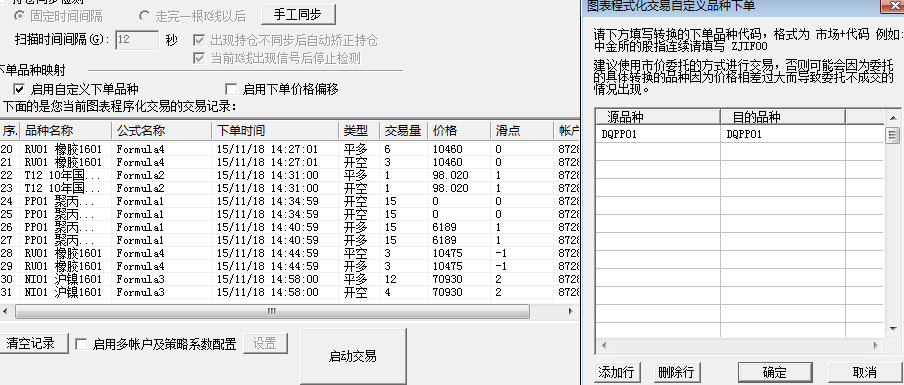Click the 类型 column header
Image resolution: width=904 pixels, height=385 pixels.
[359, 131]
